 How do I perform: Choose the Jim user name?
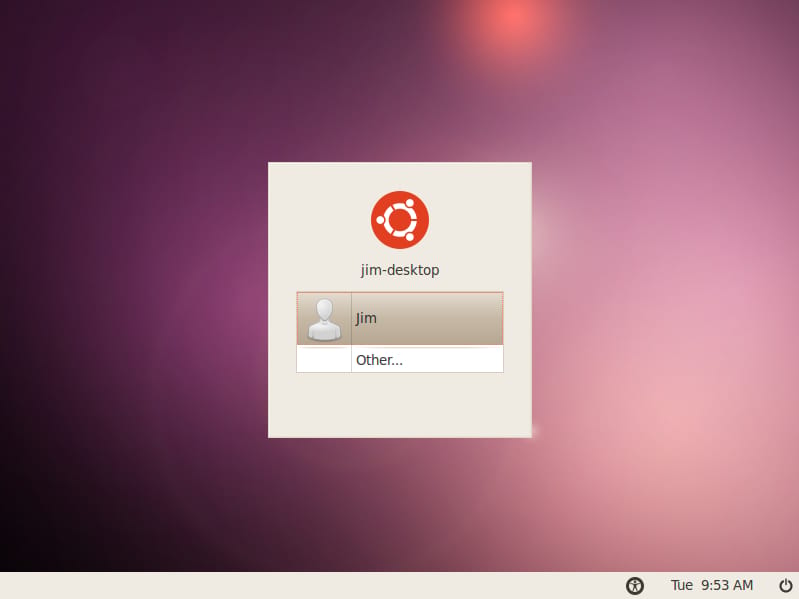[x=366, y=318]
